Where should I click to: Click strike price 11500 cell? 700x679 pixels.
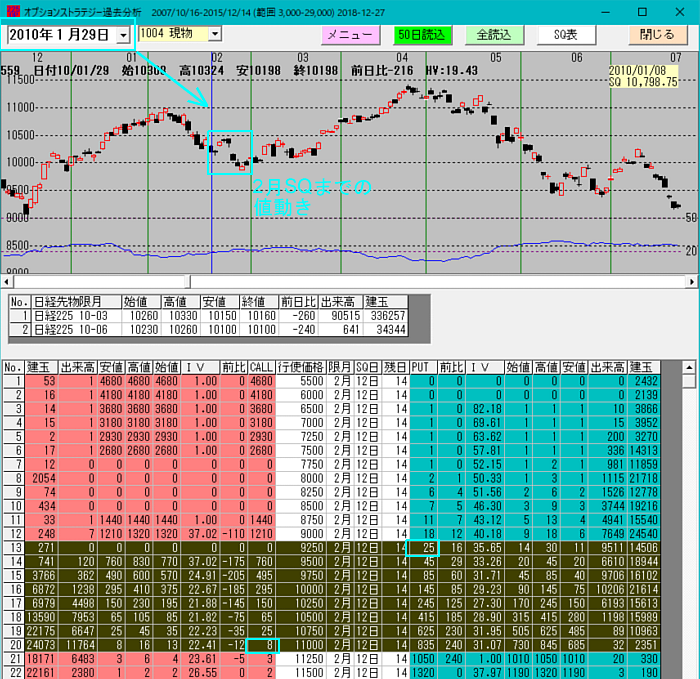coord(300,672)
